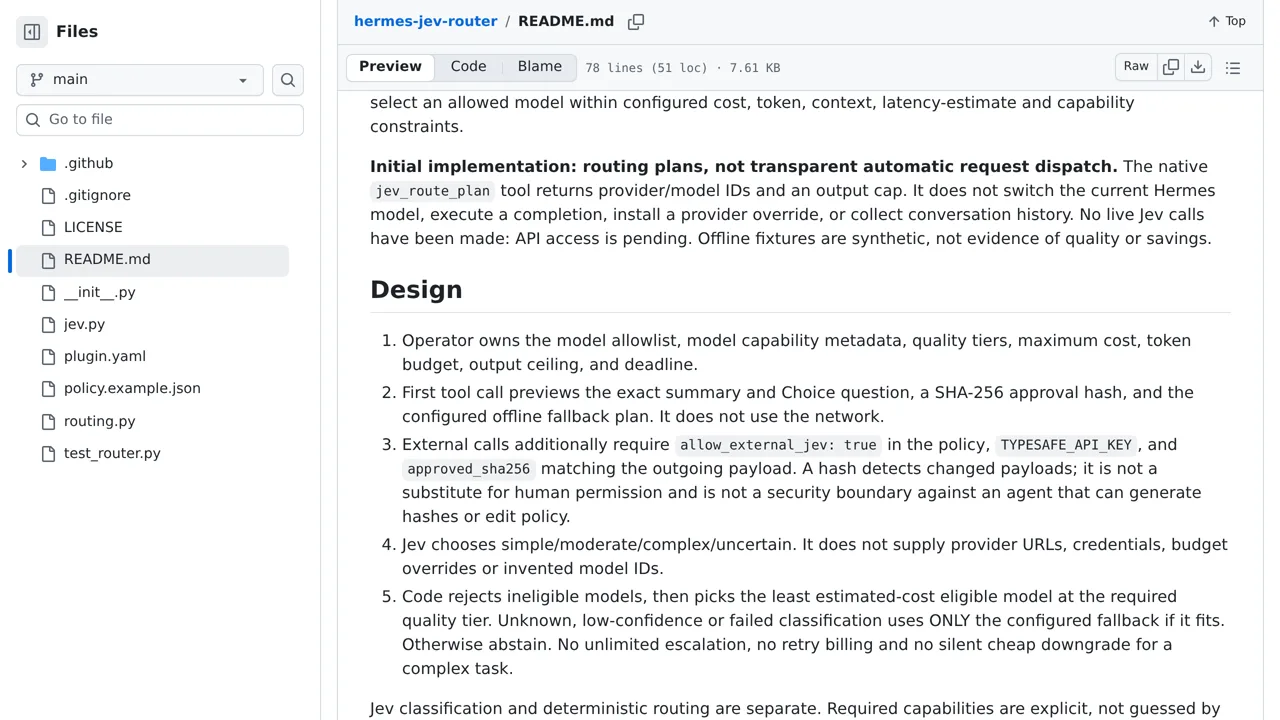Image resolution: width=1280 pixels, height=720 pixels.
Task: Copy raw file contents icon
Action: pyautogui.click(x=1171, y=67)
